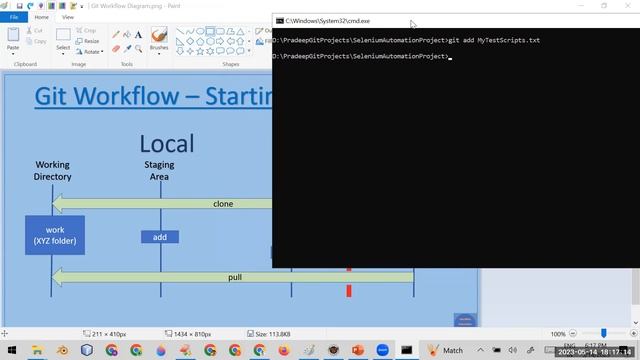Select the Magnifier tool
The width and height of the screenshot is (640, 360).
point(138,49)
